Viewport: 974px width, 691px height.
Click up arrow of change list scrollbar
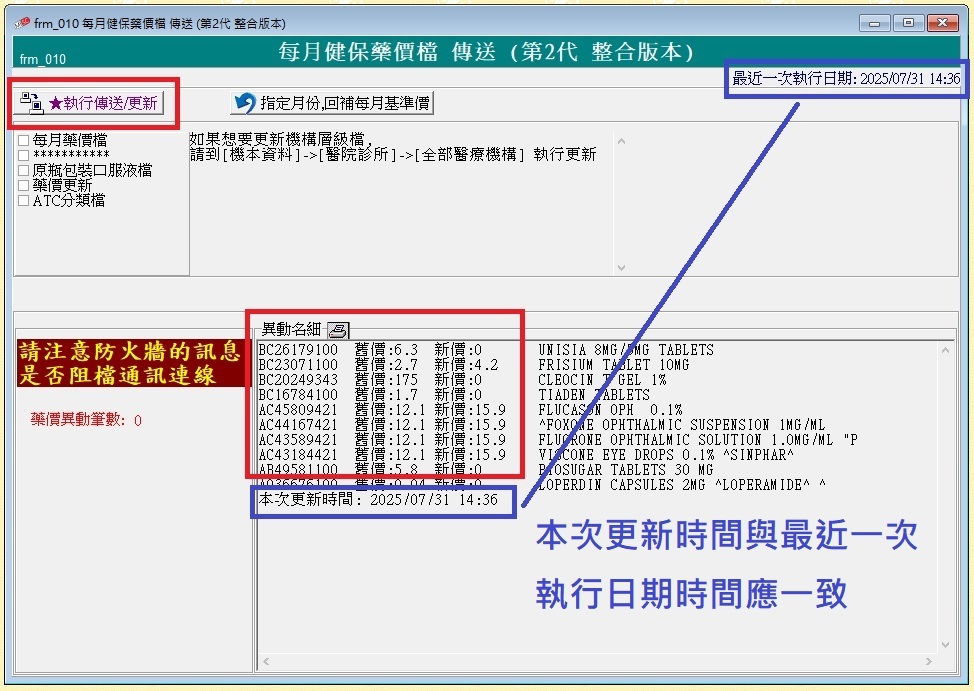pos(945,350)
